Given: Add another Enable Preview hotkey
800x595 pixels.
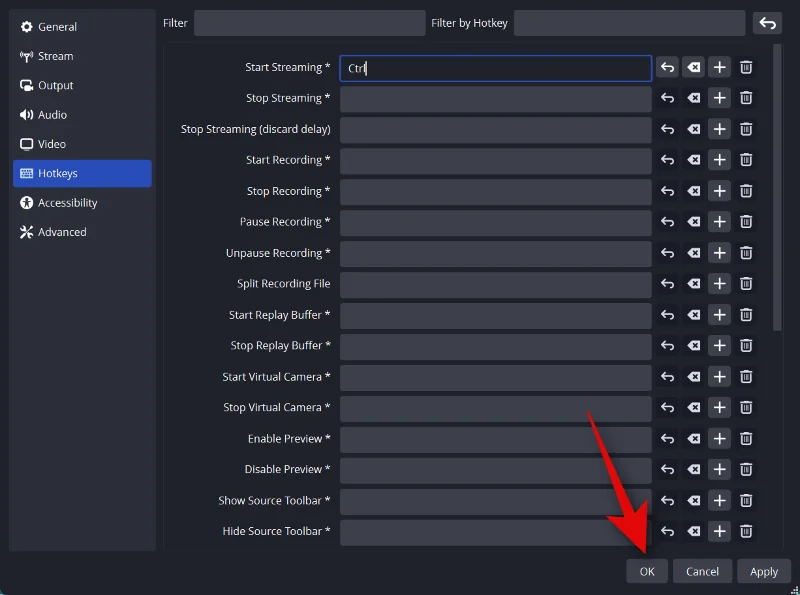Looking at the screenshot, I should (719, 439).
